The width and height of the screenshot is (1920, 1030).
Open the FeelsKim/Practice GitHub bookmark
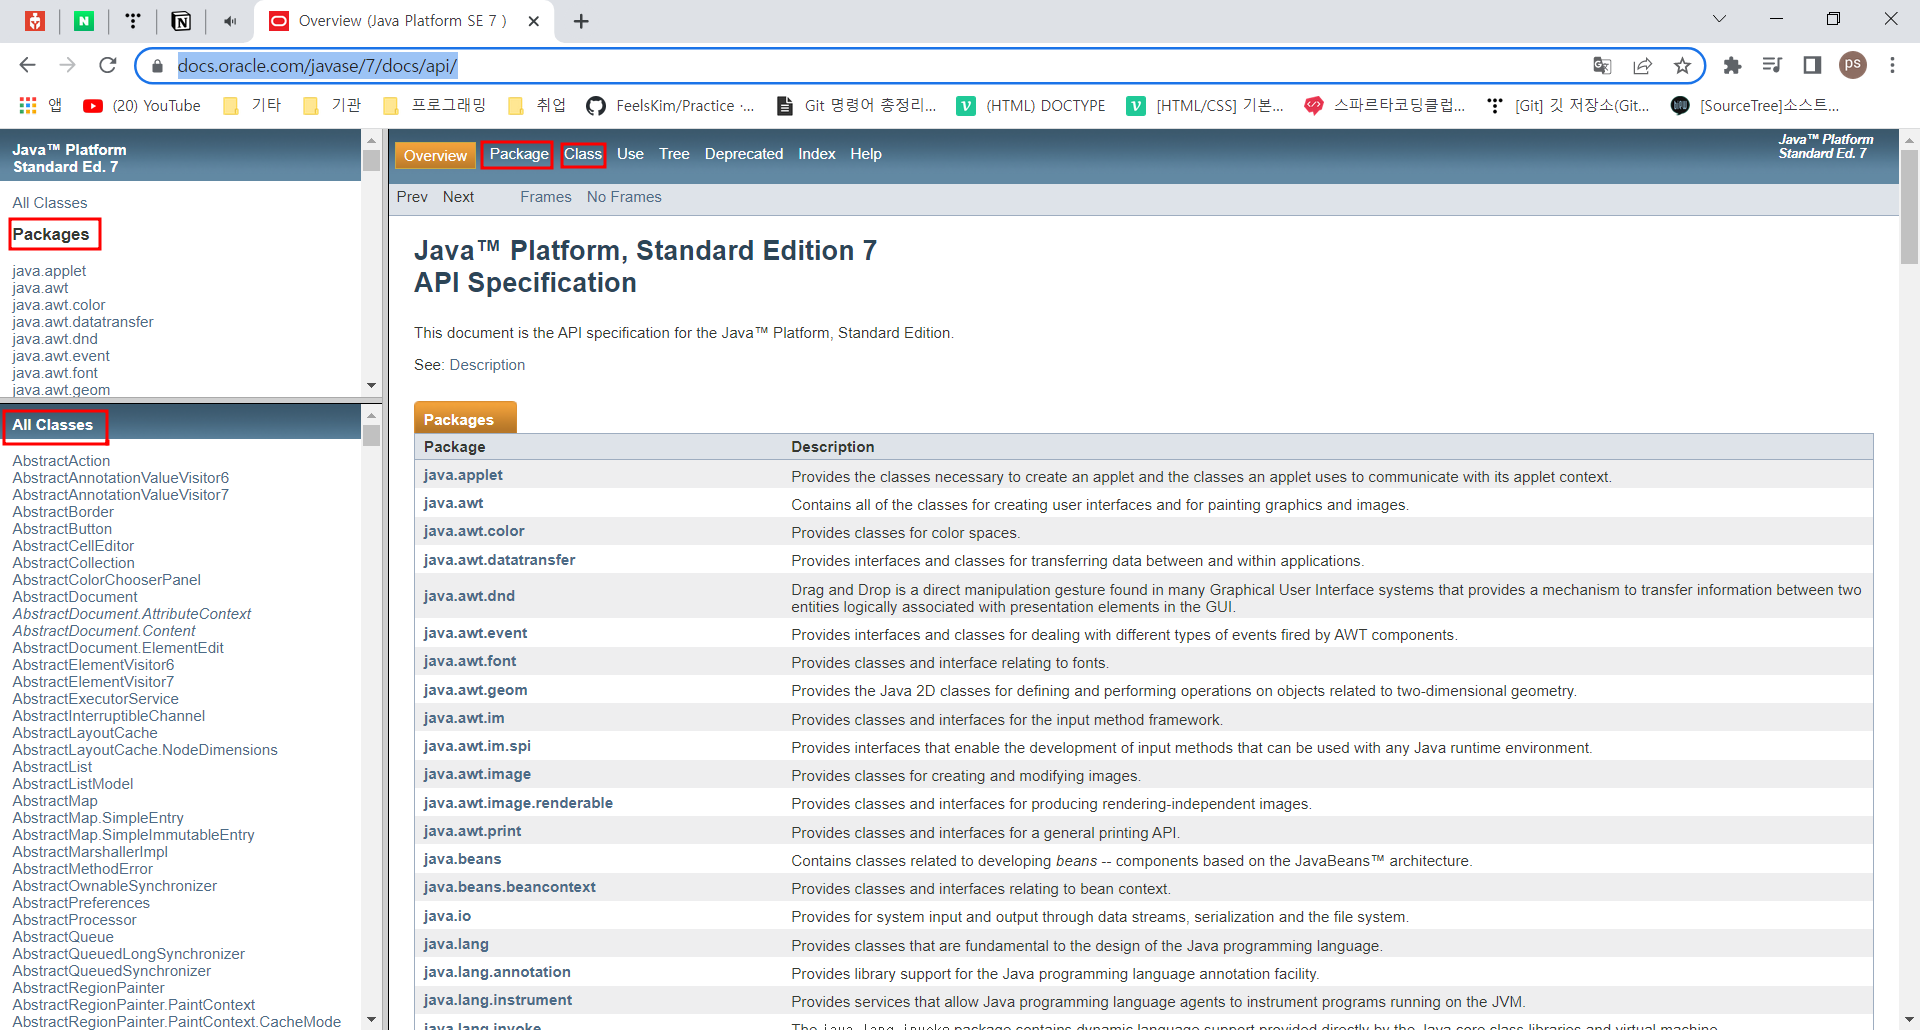tap(670, 106)
